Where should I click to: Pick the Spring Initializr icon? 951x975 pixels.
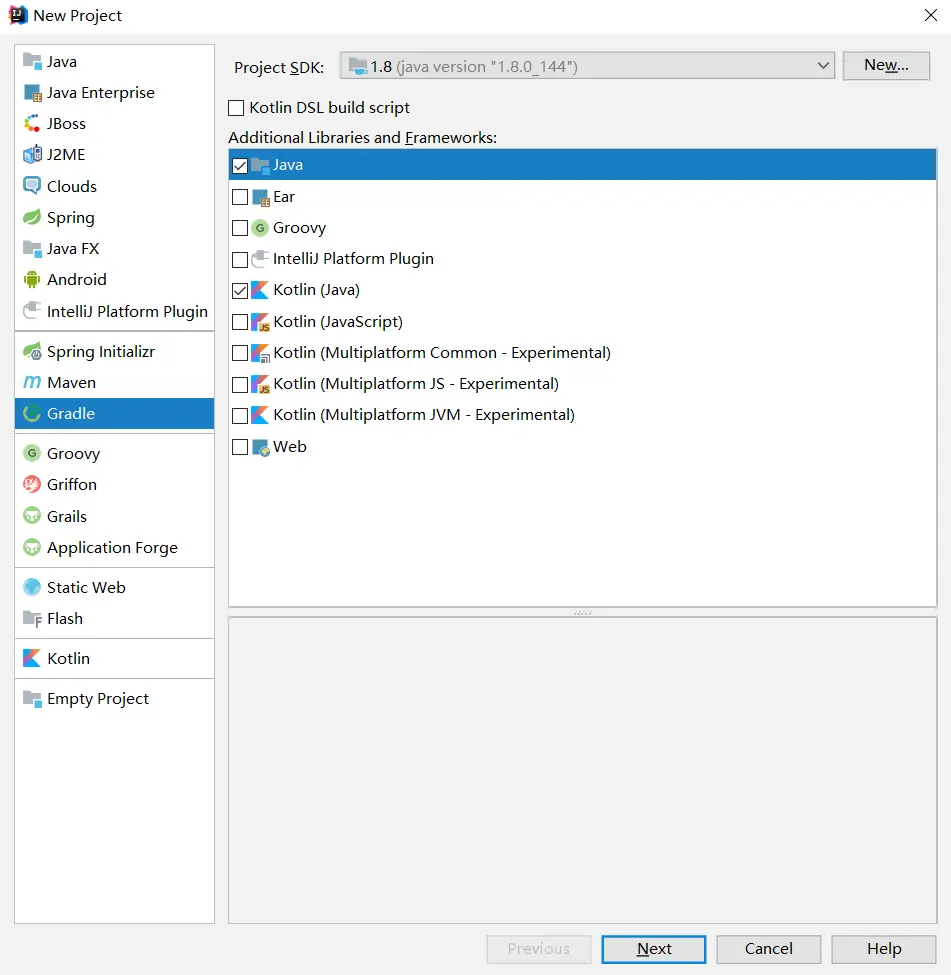[x=32, y=351]
